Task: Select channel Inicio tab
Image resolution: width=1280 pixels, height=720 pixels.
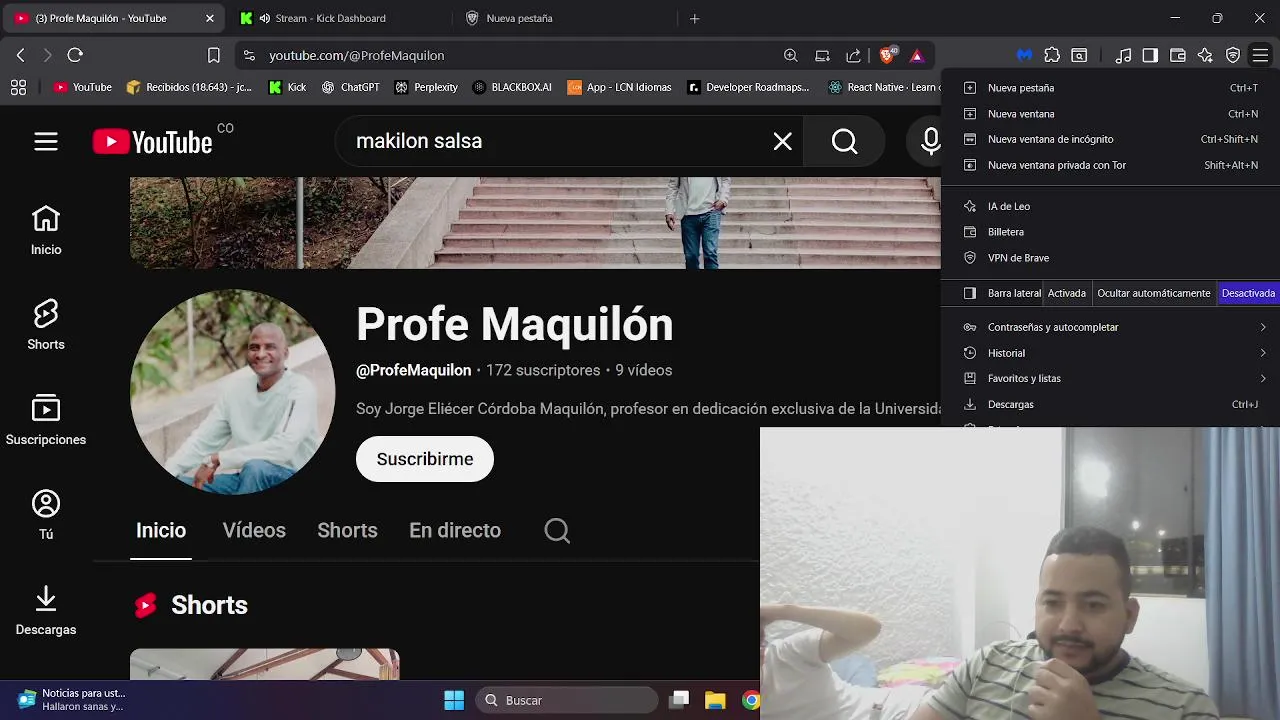Action: pos(161,531)
